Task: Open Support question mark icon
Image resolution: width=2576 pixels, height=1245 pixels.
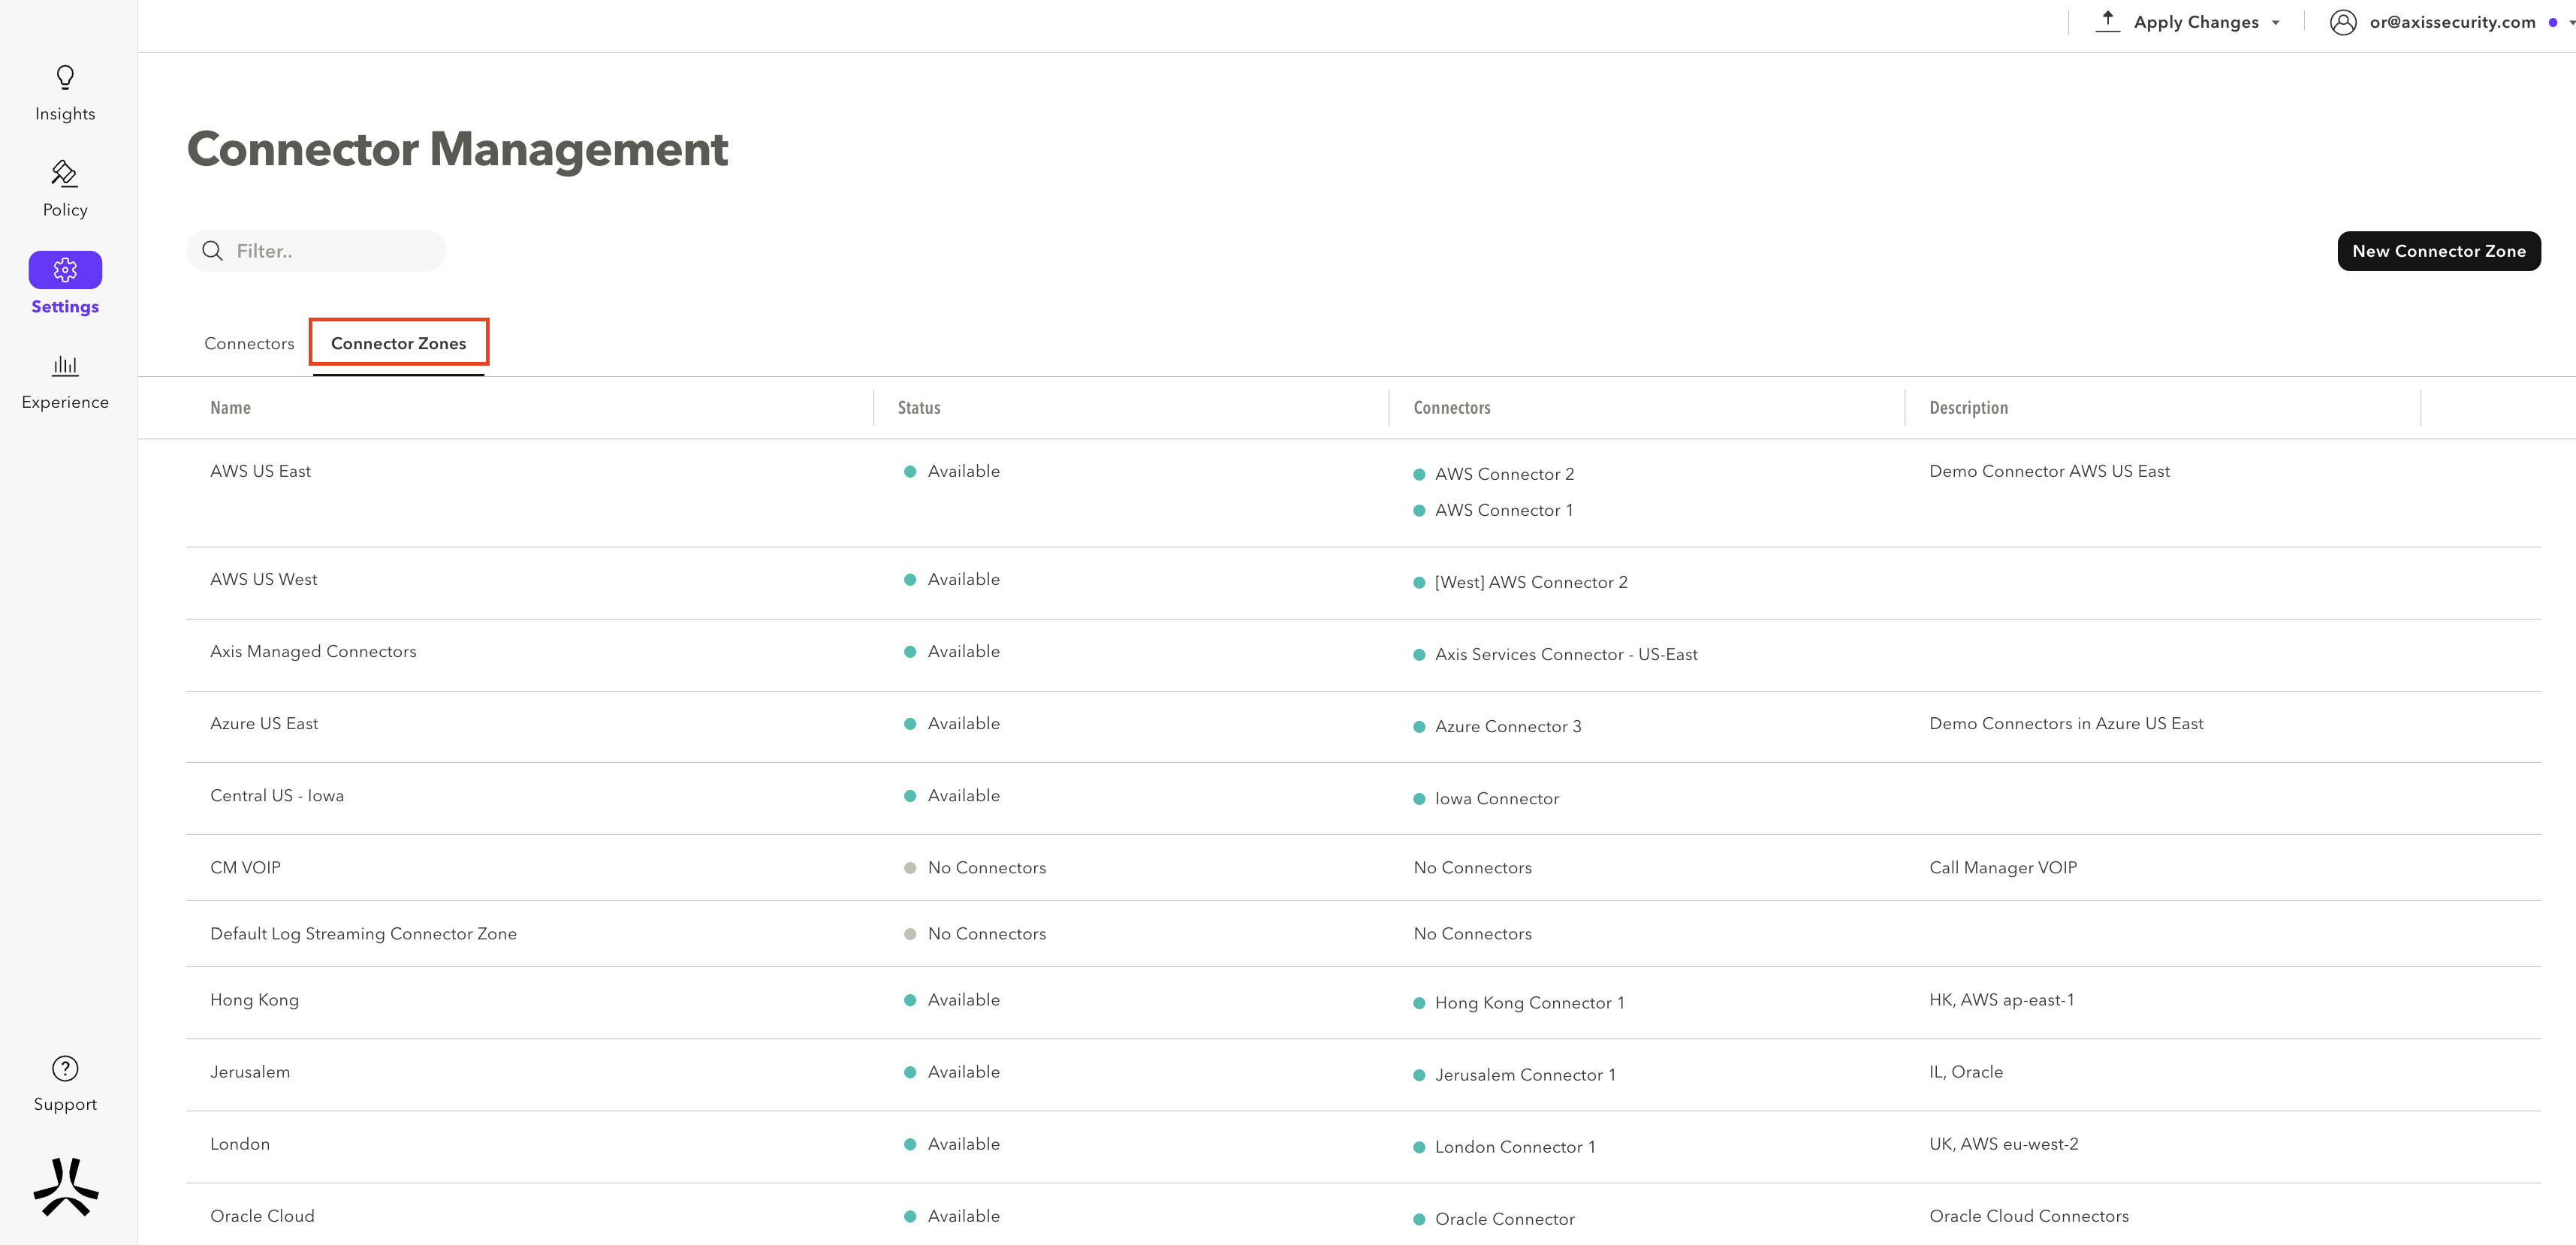Action: (x=65, y=1069)
